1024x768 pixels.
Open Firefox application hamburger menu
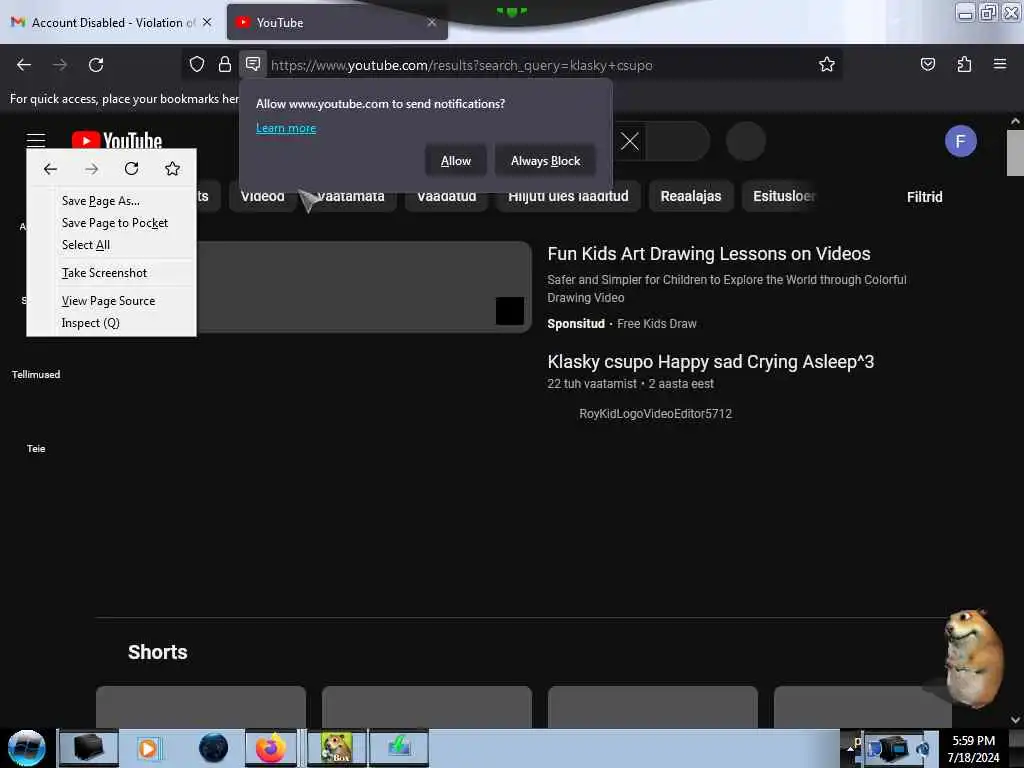1000,64
